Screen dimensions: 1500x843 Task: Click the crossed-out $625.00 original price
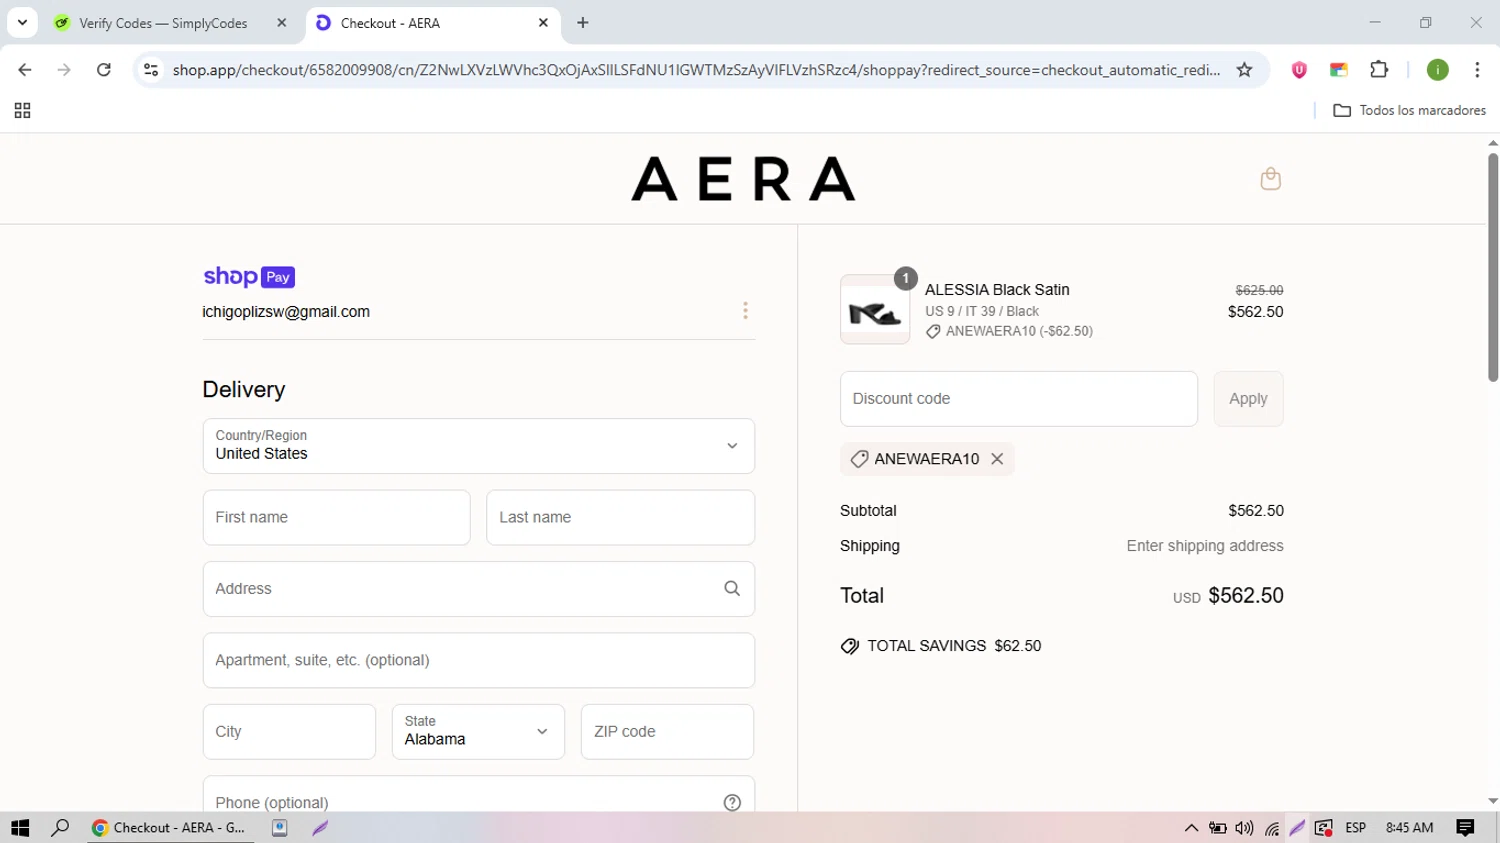1259,290
